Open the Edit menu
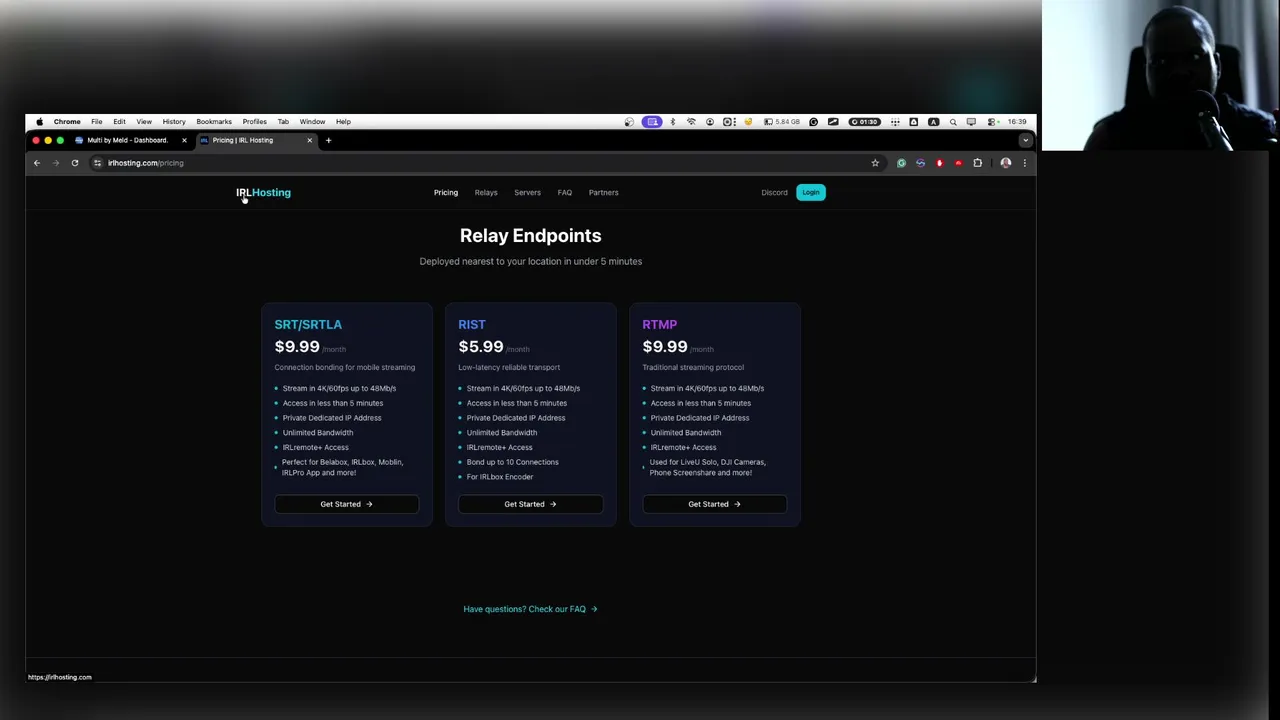 [119, 122]
